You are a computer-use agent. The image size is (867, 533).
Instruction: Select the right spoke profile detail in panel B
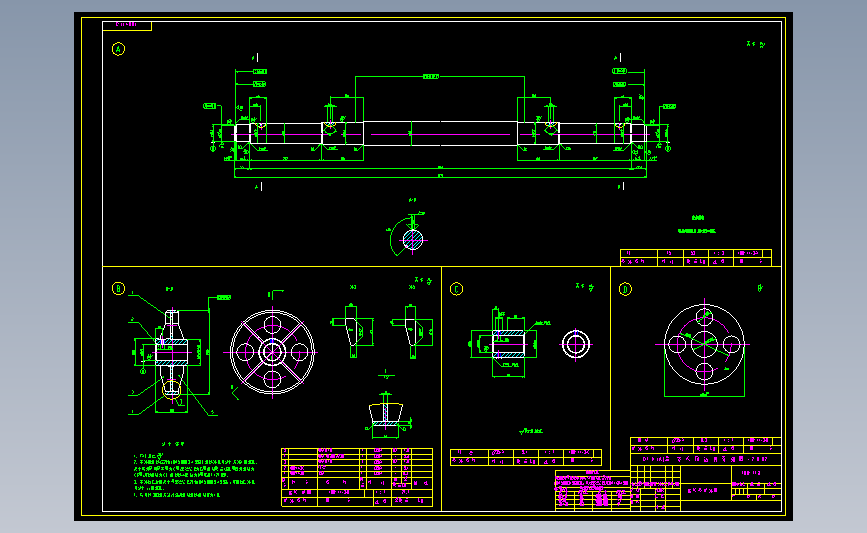(x=412, y=331)
